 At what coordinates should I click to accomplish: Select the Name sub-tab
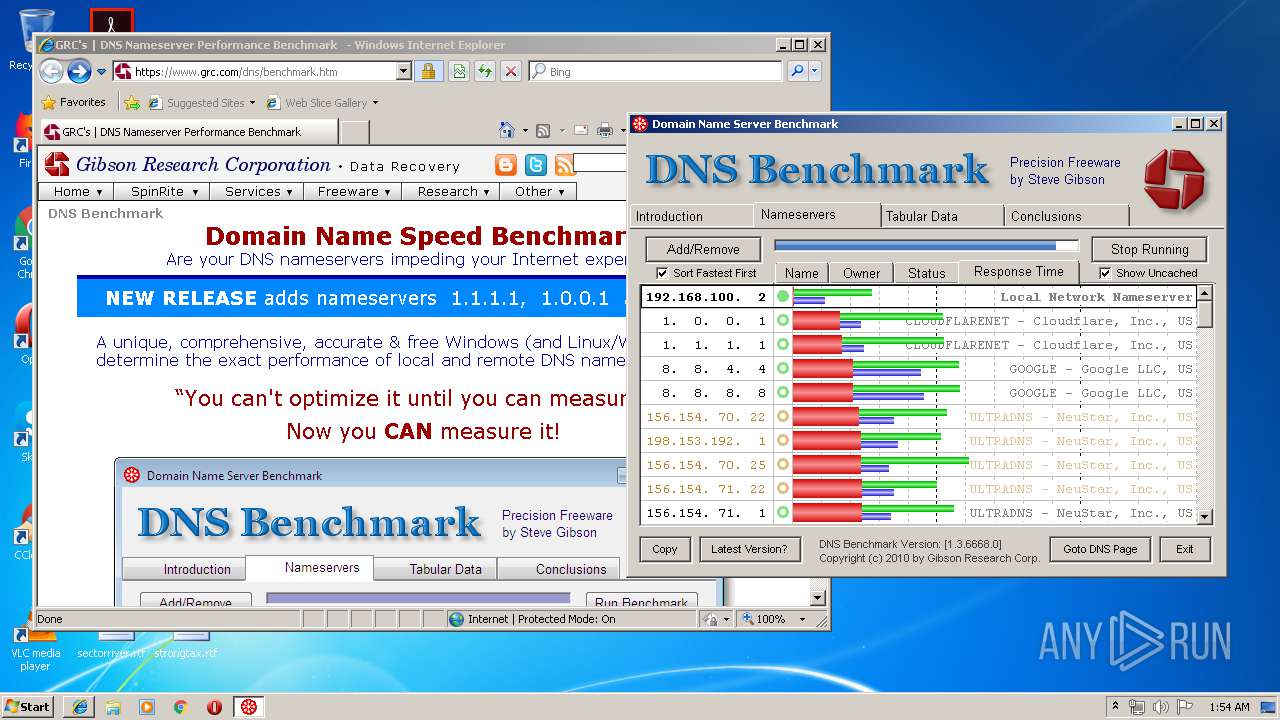(801, 273)
